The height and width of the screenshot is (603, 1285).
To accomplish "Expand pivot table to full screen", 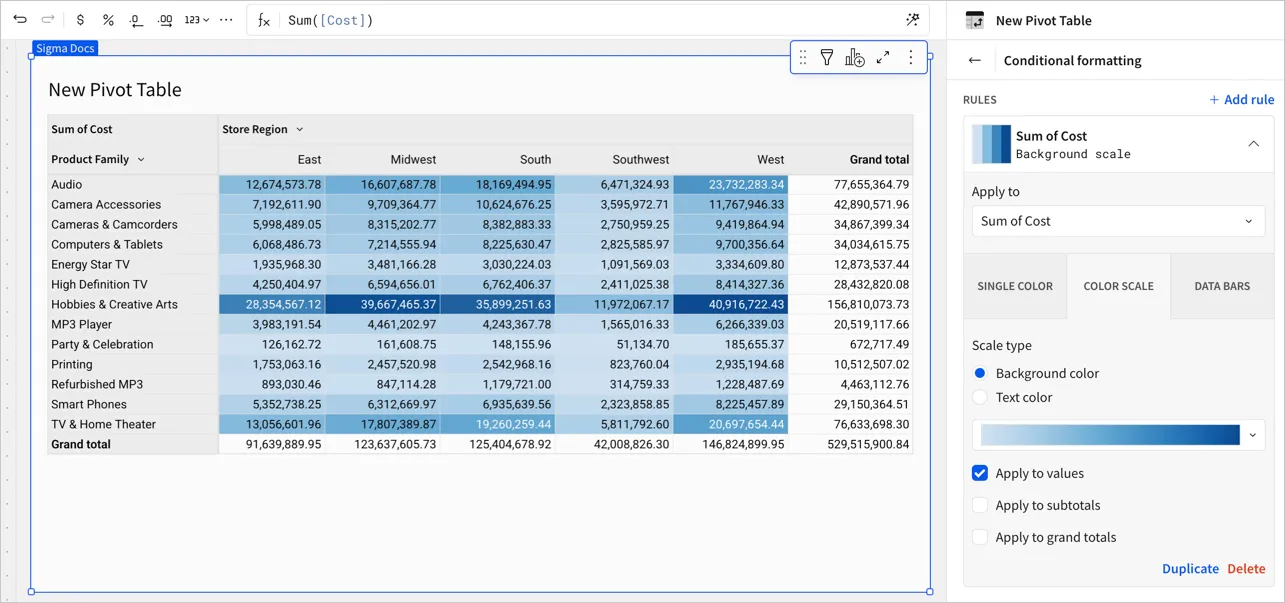I will (883, 58).
